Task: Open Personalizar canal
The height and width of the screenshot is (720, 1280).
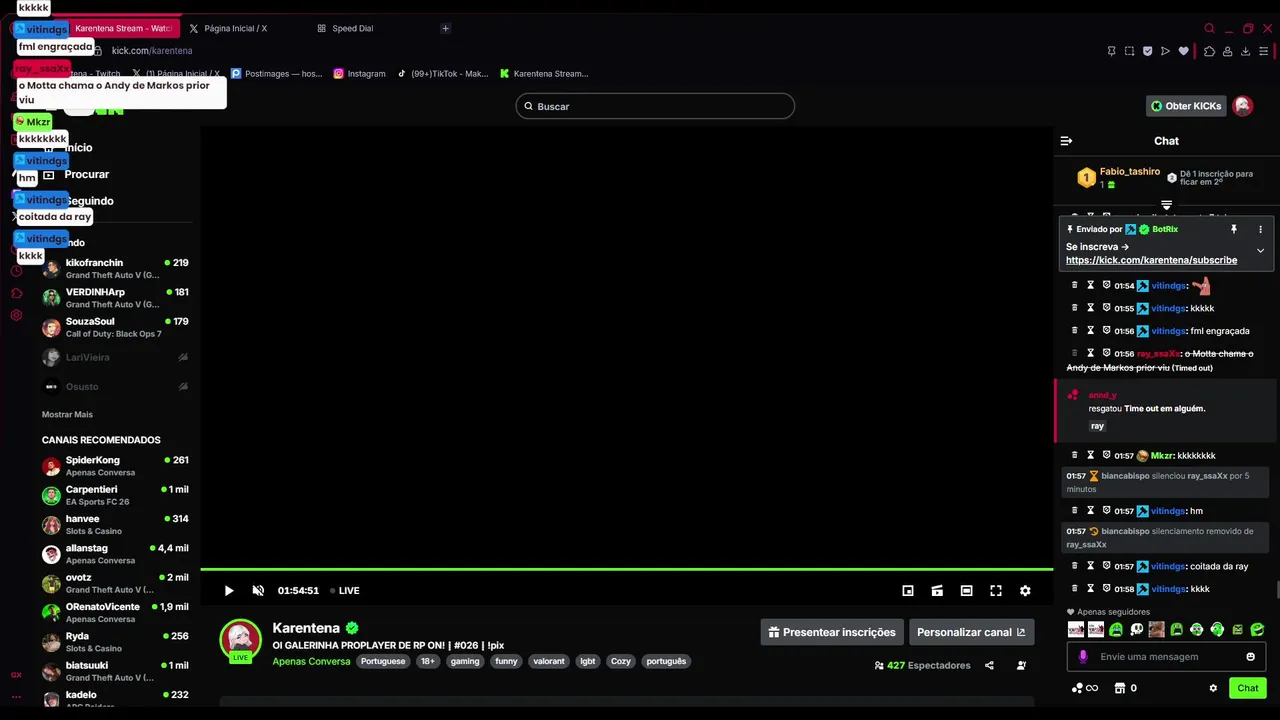Action: tap(971, 632)
